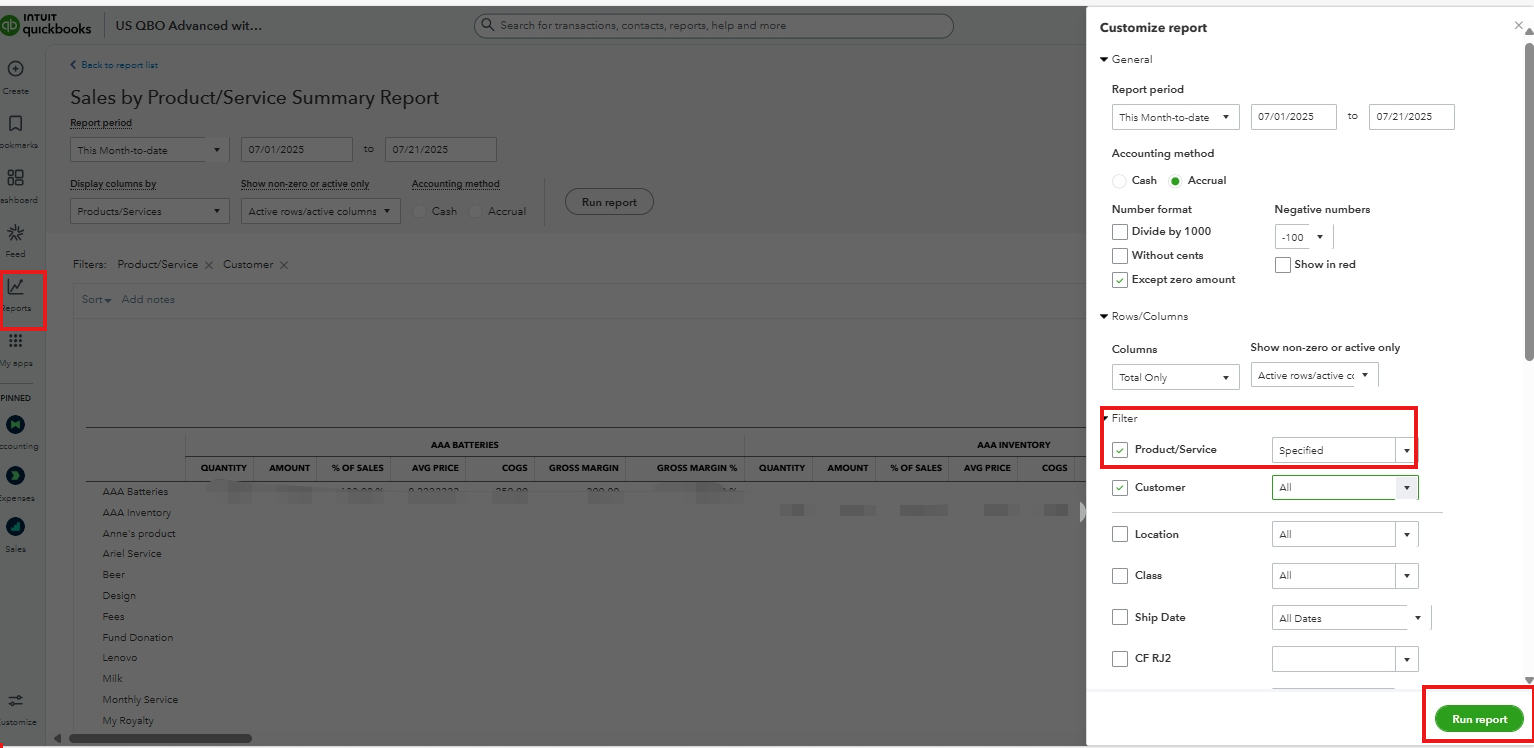Click the start date field in panel
1534x748 pixels.
point(1294,117)
